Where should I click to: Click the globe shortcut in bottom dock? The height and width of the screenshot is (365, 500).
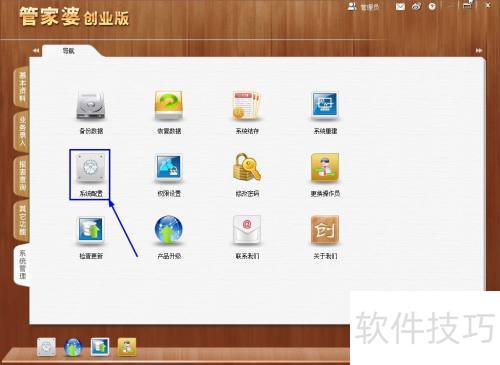(x=73, y=347)
